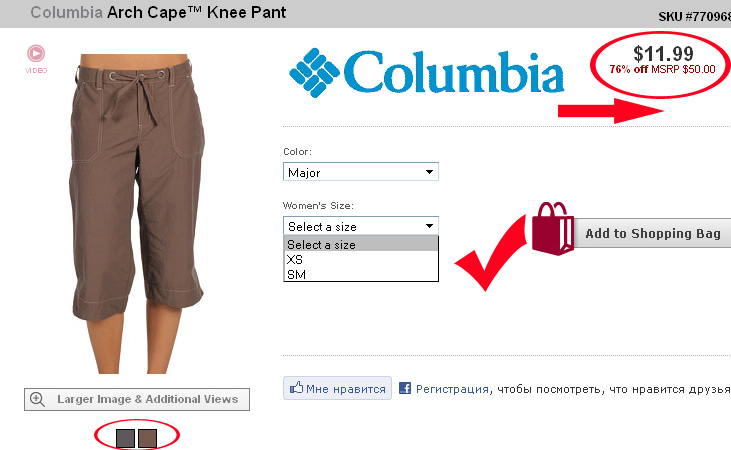Play the product video icon
The image size is (731, 450).
pyautogui.click(x=36, y=54)
